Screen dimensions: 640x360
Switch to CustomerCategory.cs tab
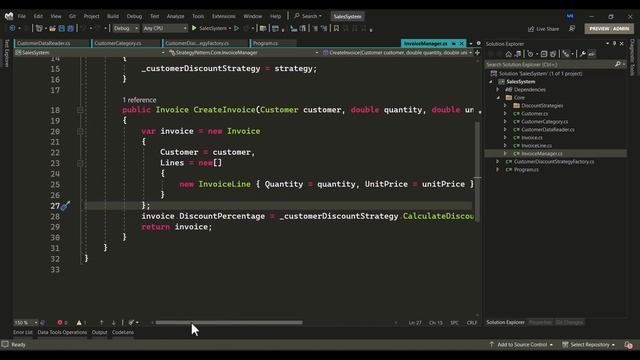pyautogui.click(x=126, y=43)
